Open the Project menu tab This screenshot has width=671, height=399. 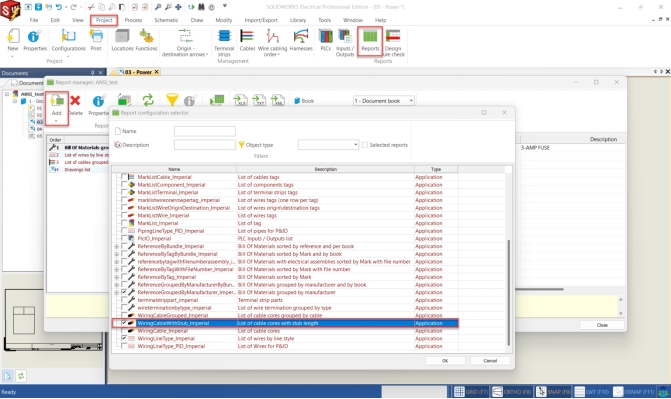click(x=104, y=20)
